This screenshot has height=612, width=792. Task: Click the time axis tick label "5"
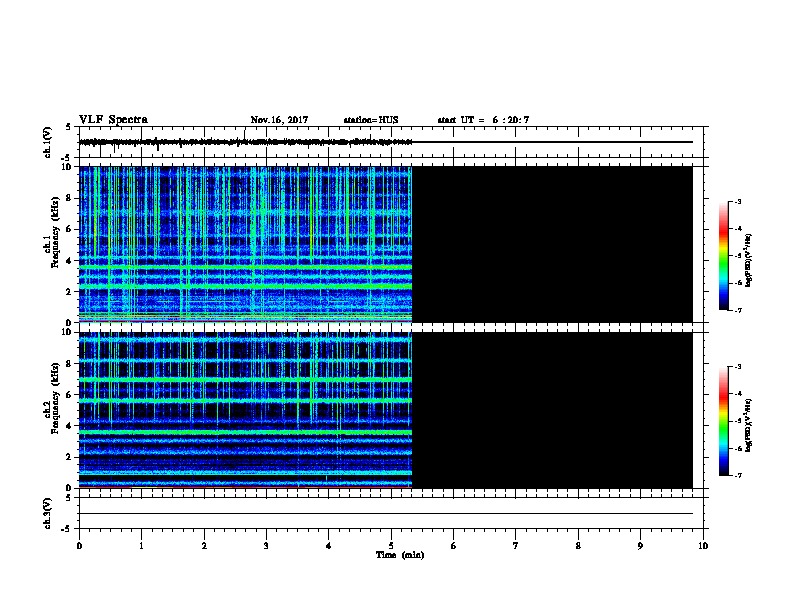(391, 546)
